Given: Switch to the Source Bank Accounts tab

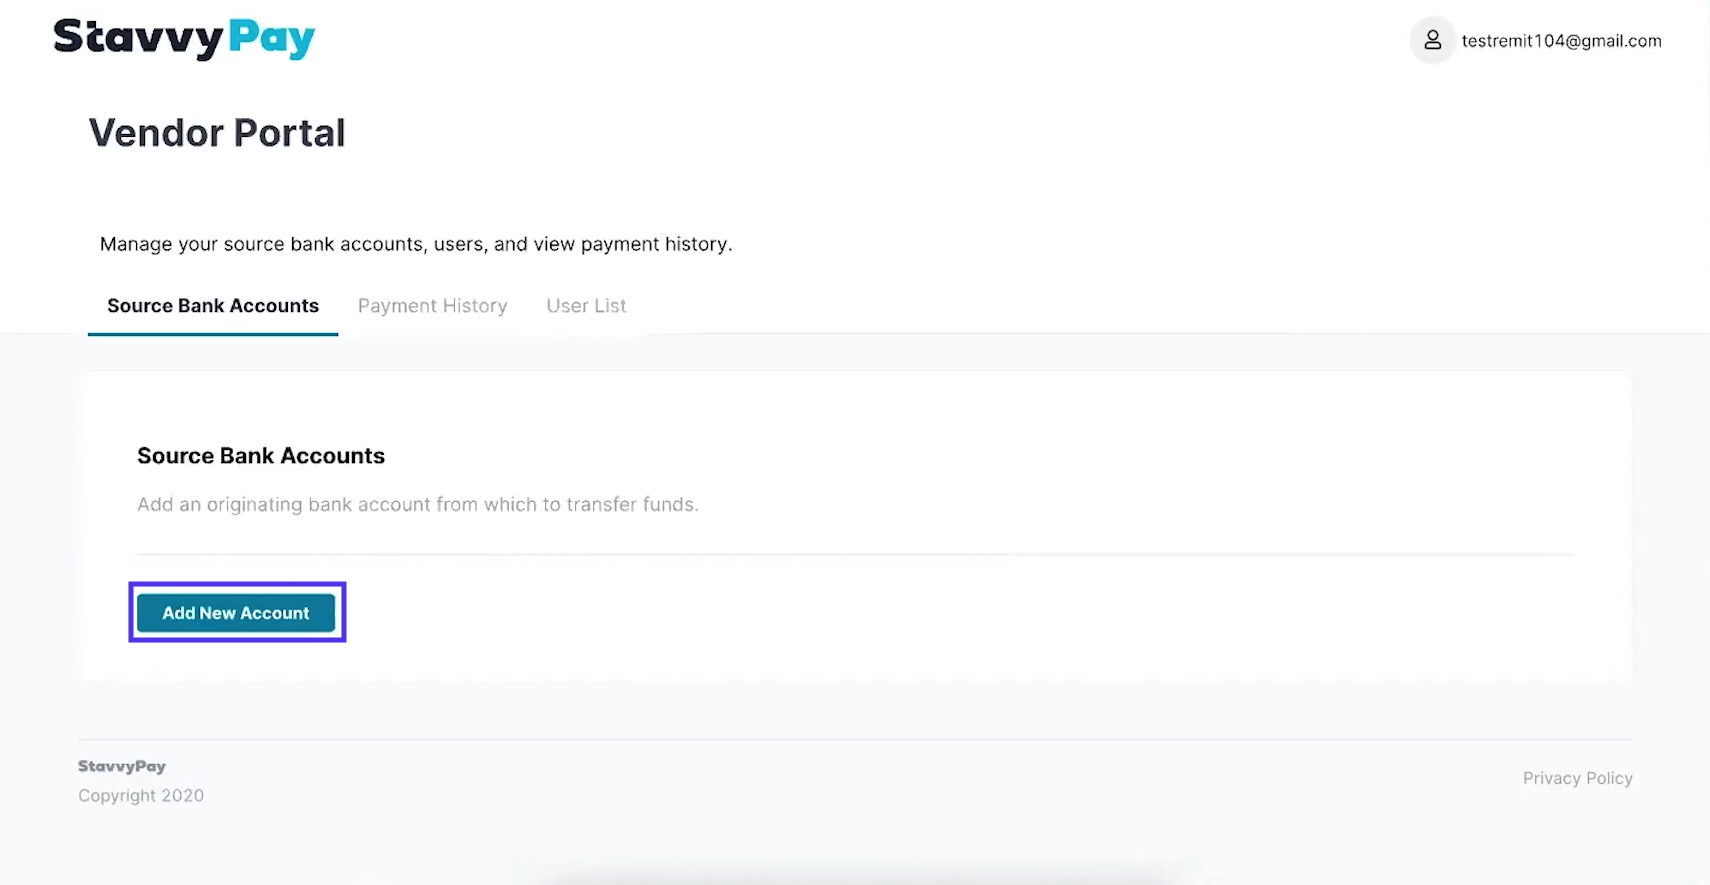Looking at the screenshot, I should [x=213, y=306].
